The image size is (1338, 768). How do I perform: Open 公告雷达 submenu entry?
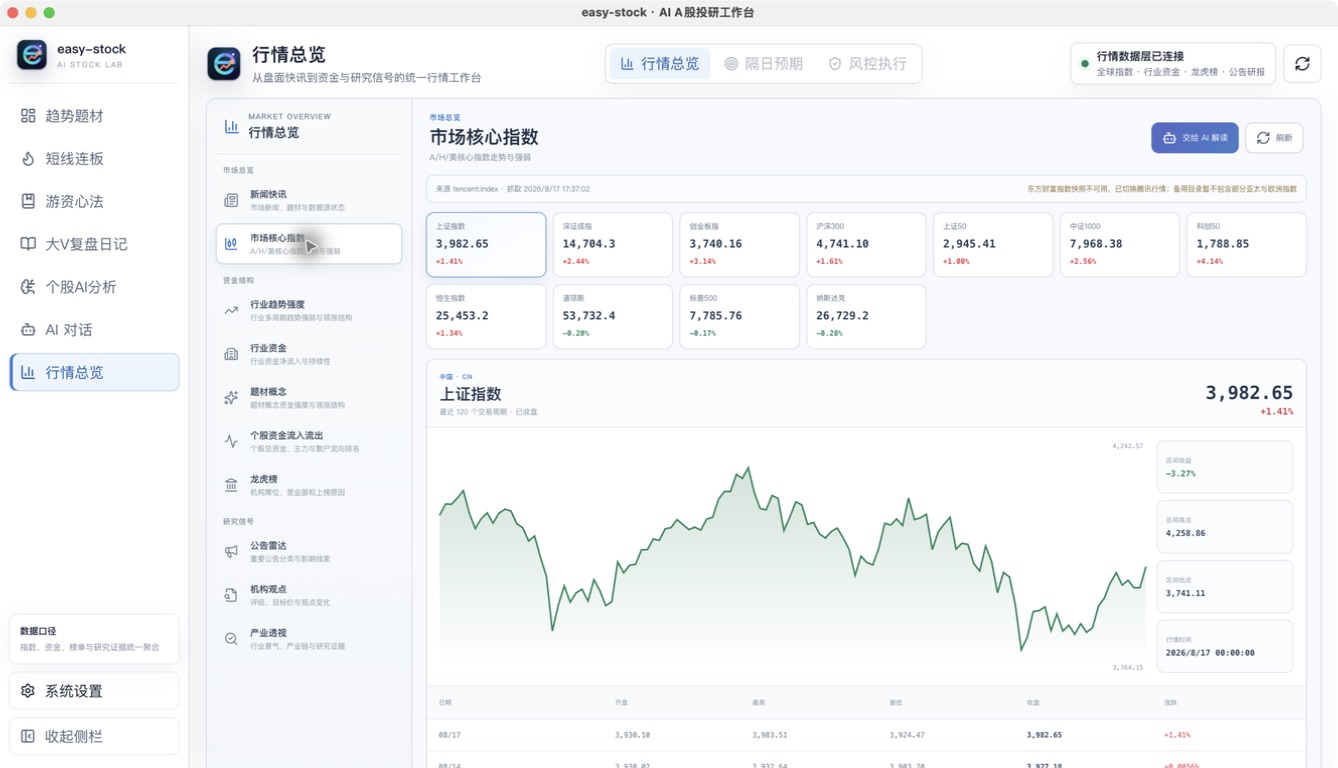[x=309, y=551]
